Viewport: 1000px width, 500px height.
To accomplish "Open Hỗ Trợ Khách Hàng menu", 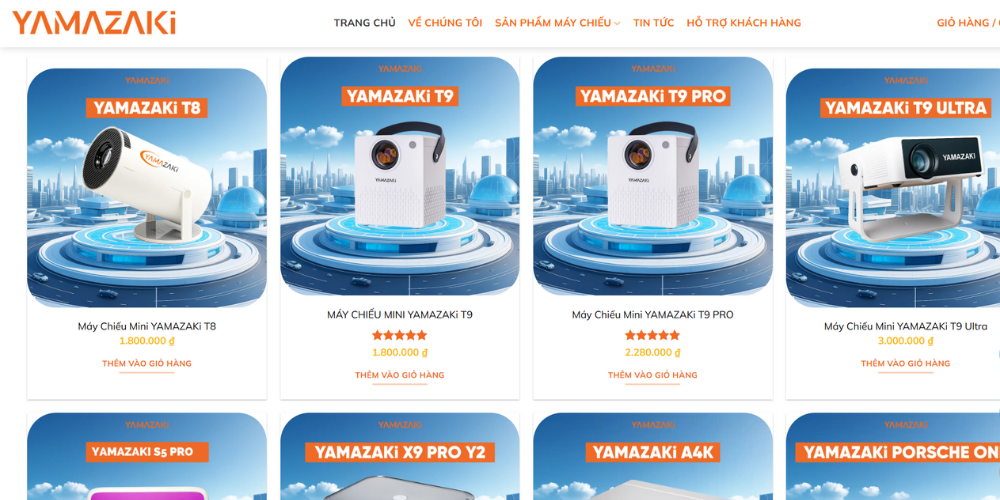I will pos(744,23).
